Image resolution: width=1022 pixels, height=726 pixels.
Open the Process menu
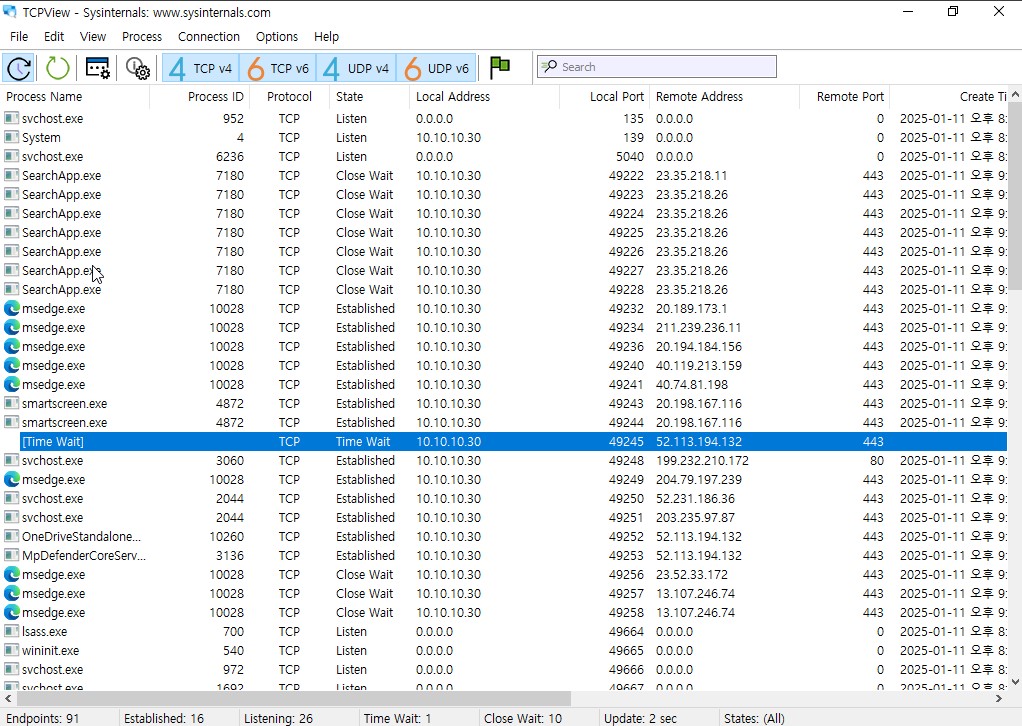tap(141, 36)
